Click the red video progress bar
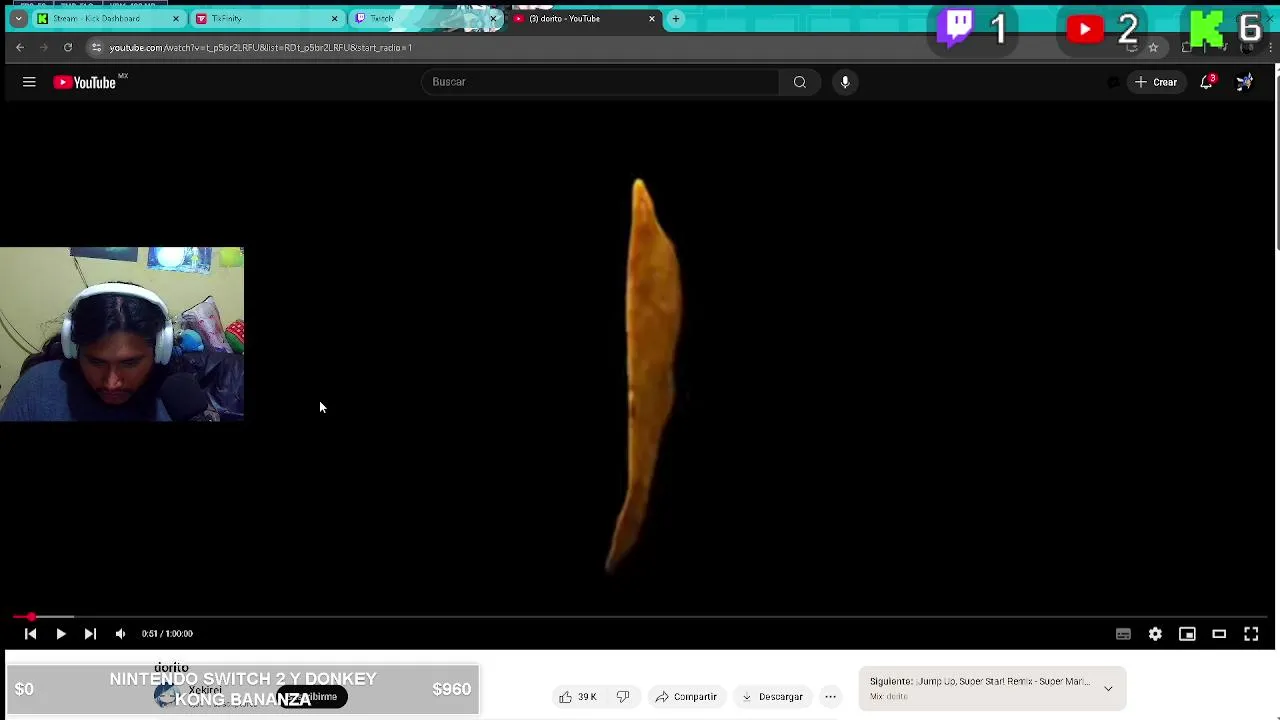Viewport: 1280px width, 720px height. [640, 617]
